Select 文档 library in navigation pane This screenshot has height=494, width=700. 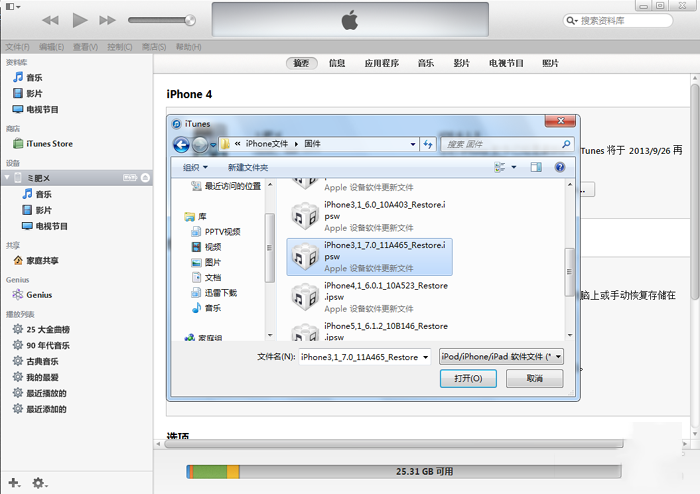pyautogui.click(x=206, y=278)
